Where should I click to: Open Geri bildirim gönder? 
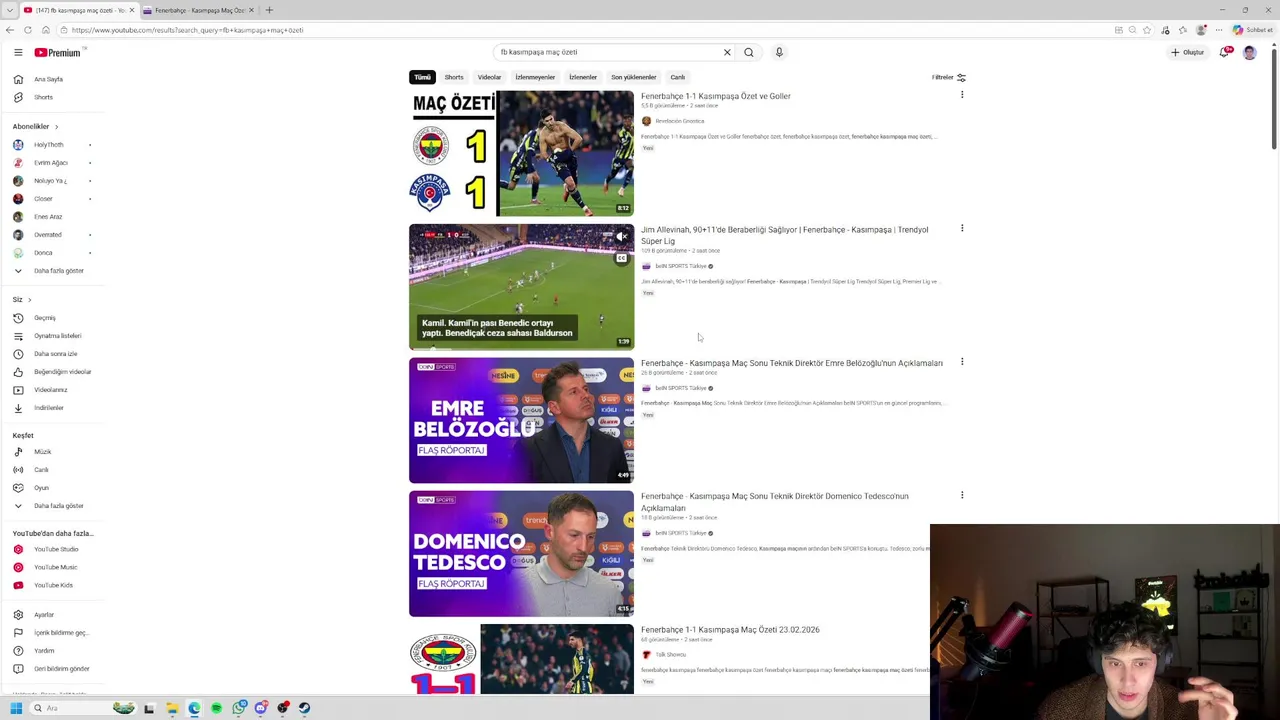click(x=61, y=669)
